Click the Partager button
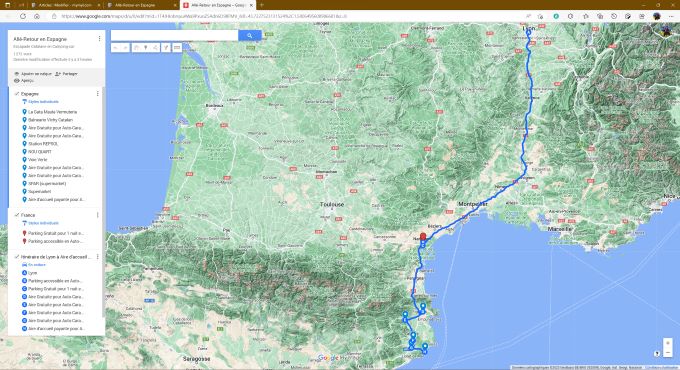 click(66, 74)
